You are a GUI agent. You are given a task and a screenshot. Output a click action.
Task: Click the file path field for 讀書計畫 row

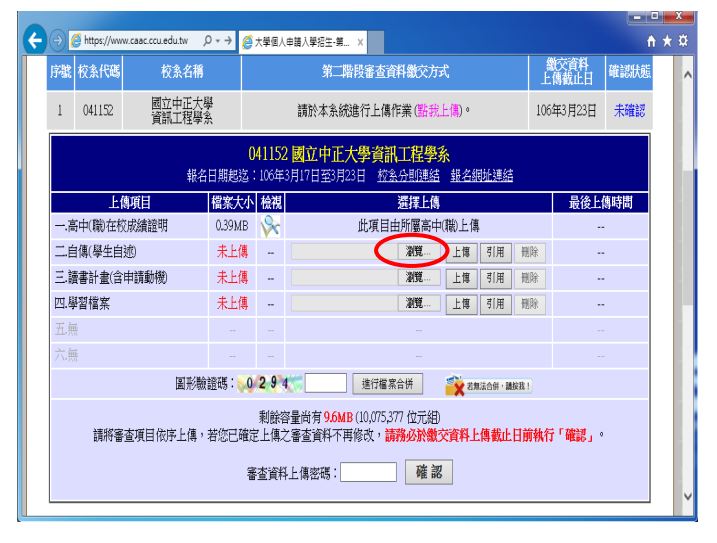(344, 278)
